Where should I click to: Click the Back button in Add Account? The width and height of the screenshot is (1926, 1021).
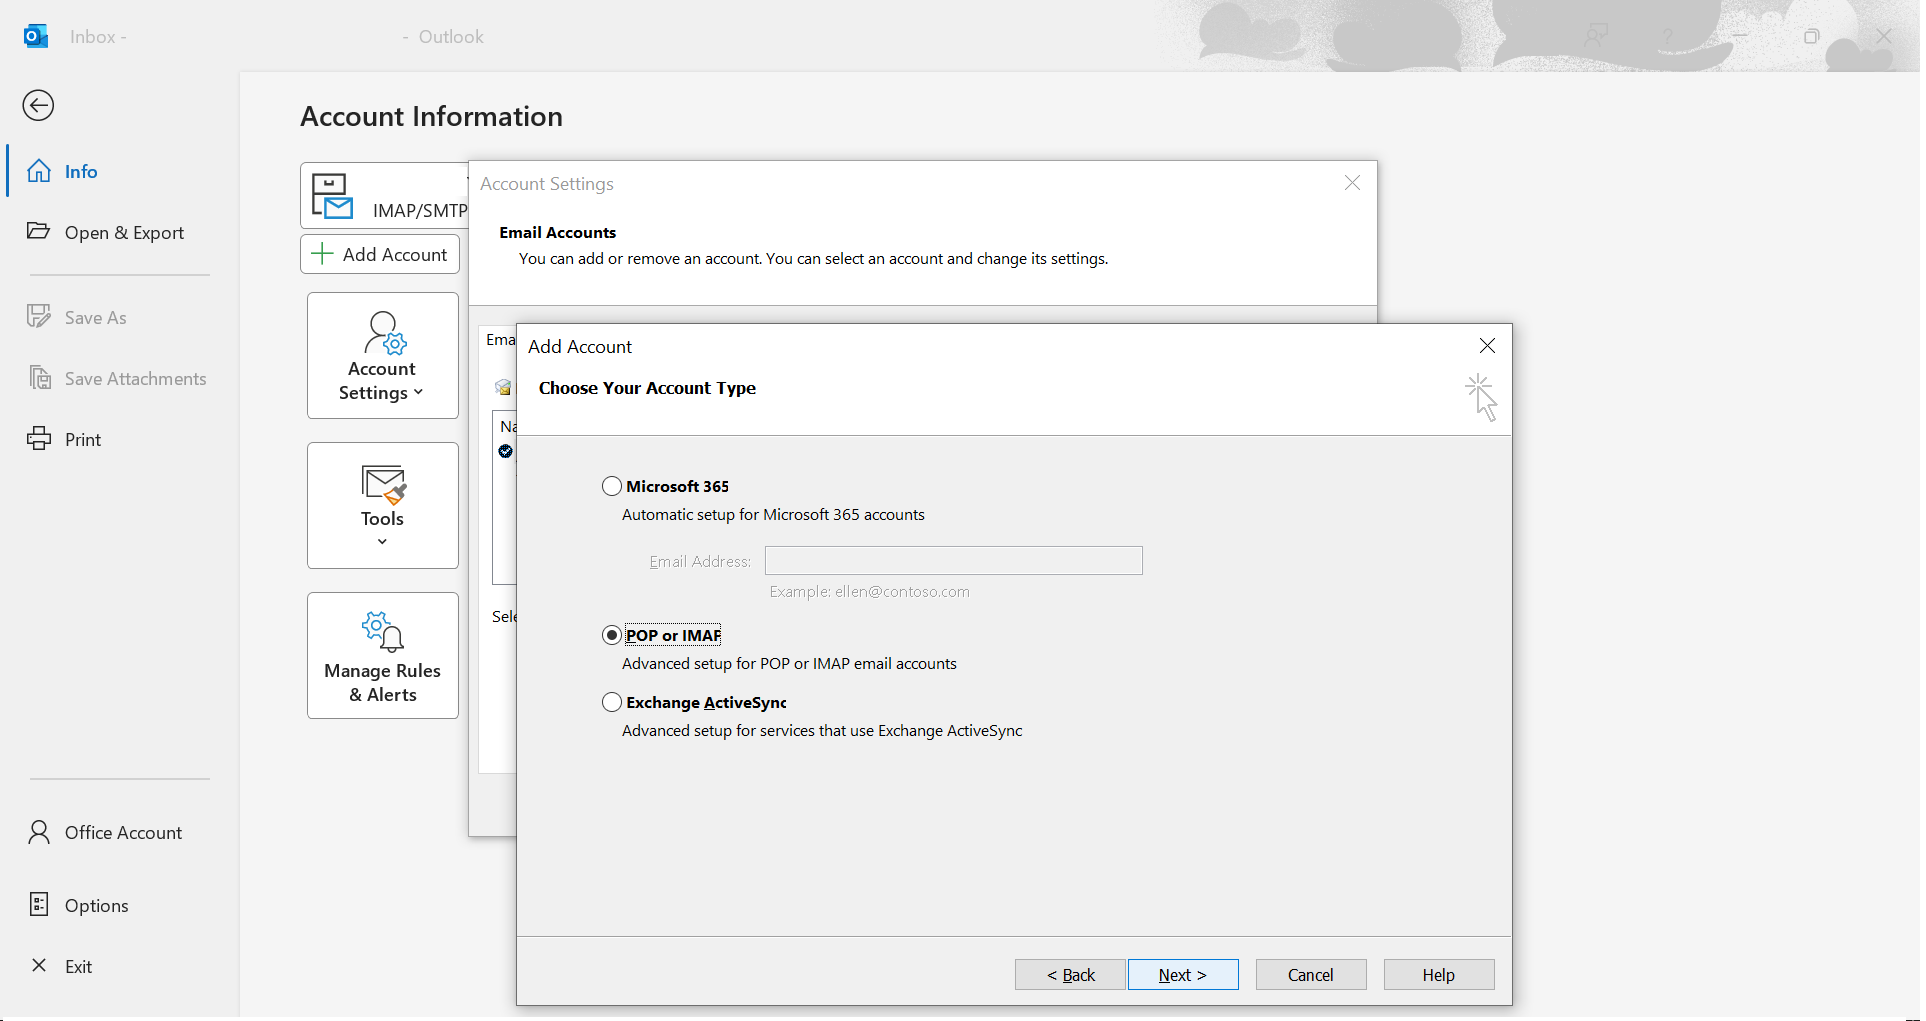1070,975
